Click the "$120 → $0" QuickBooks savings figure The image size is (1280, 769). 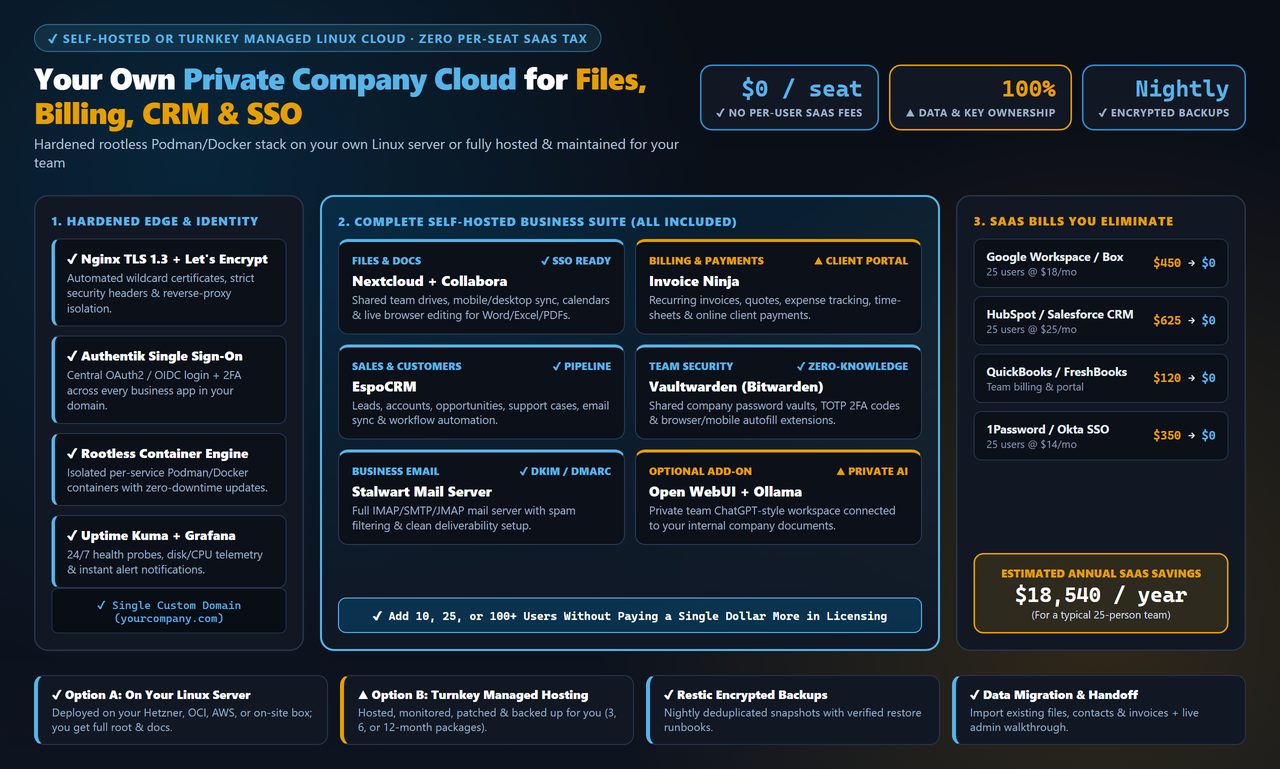point(1184,378)
